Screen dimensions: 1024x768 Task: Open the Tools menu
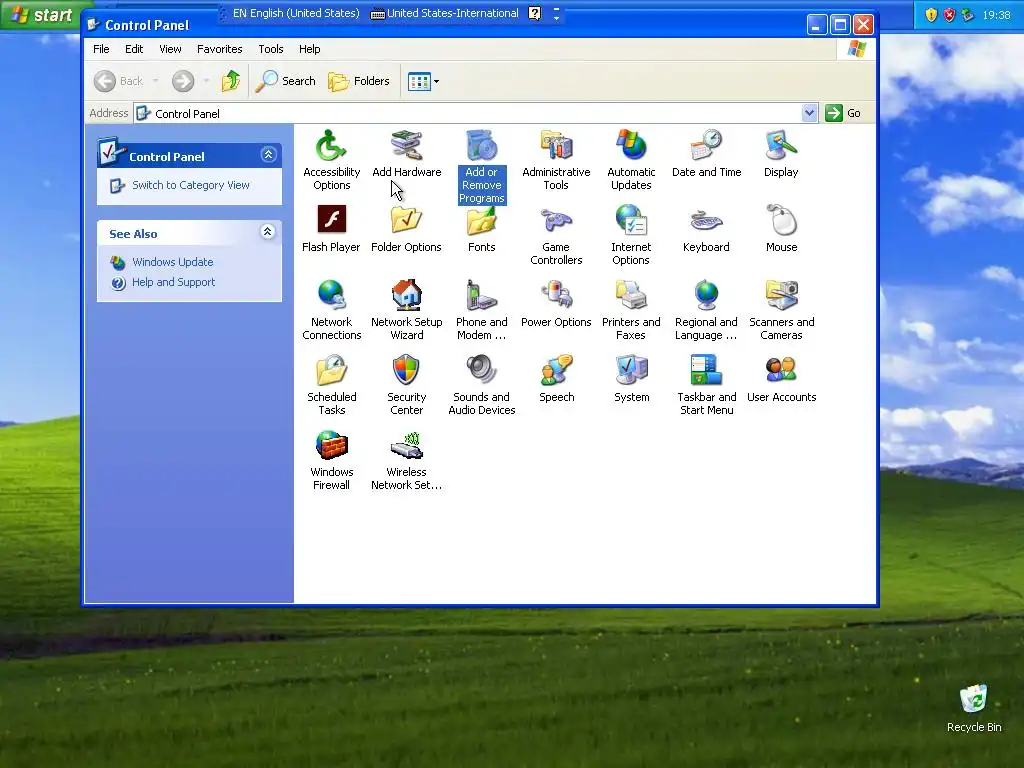tap(270, 49)
